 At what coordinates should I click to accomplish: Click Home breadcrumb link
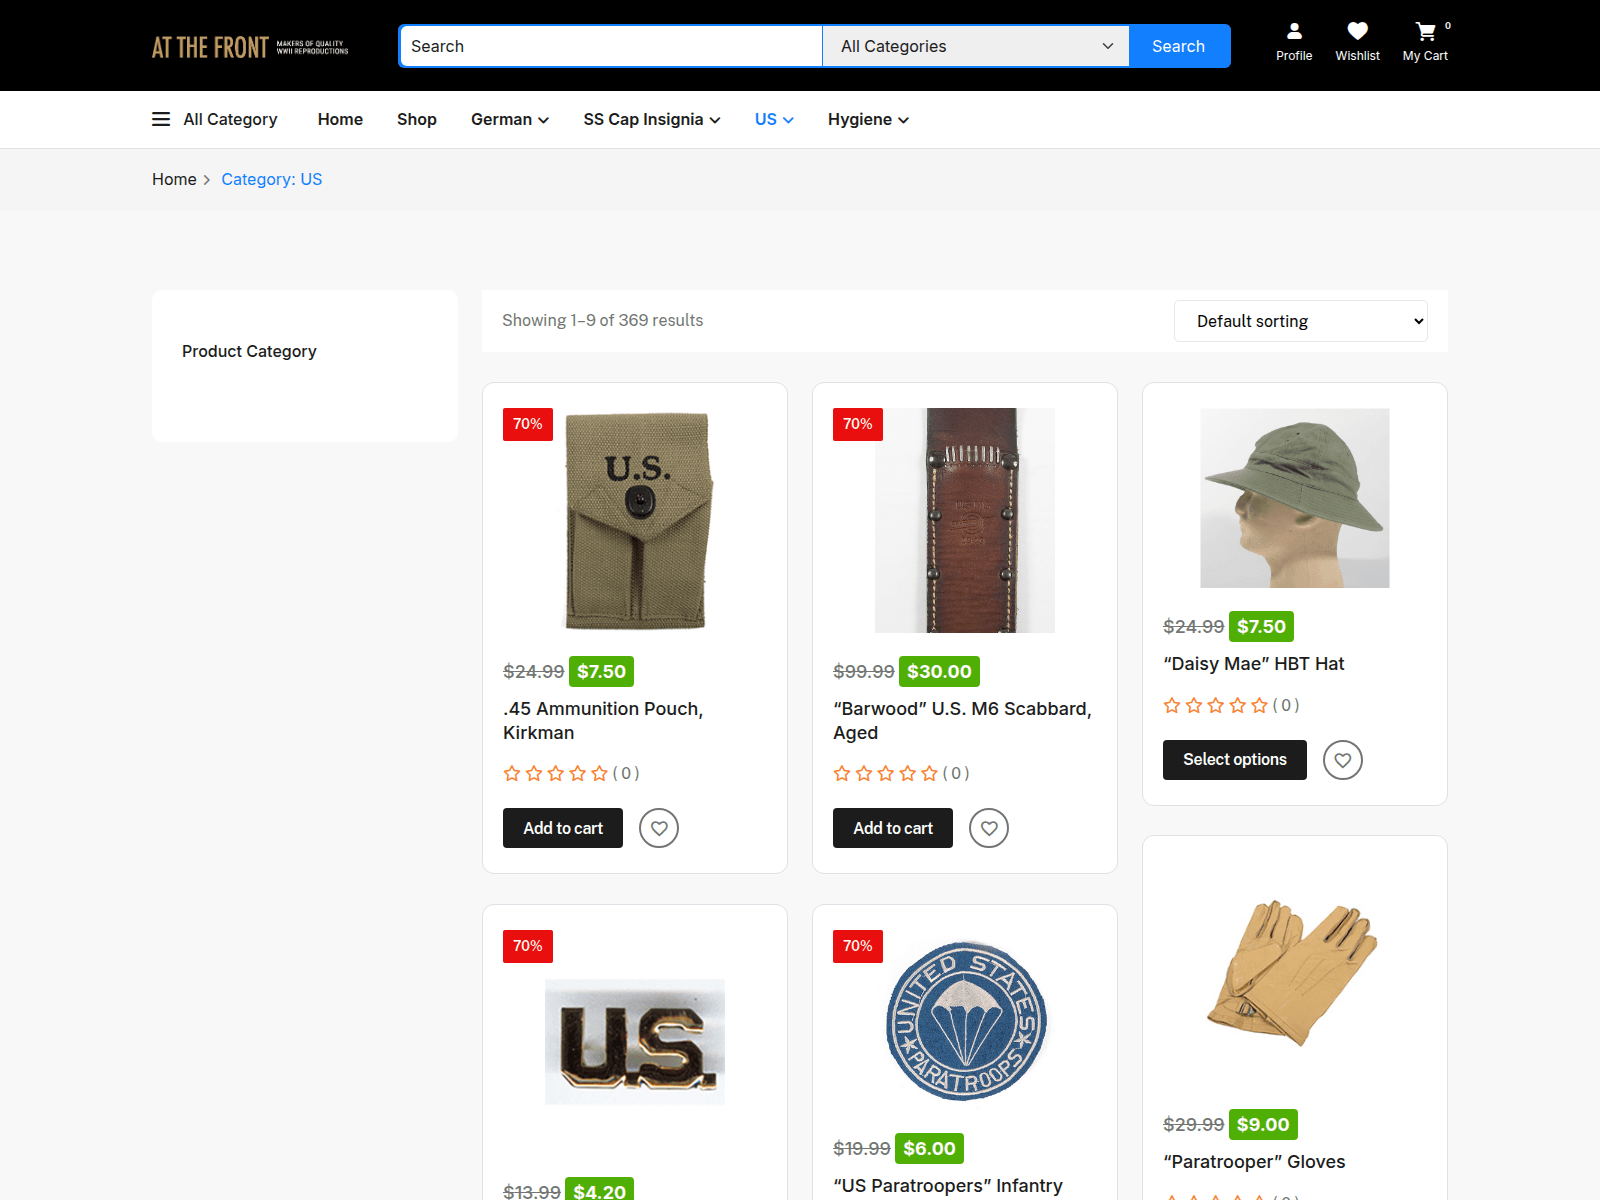click(x=174, y=179)
